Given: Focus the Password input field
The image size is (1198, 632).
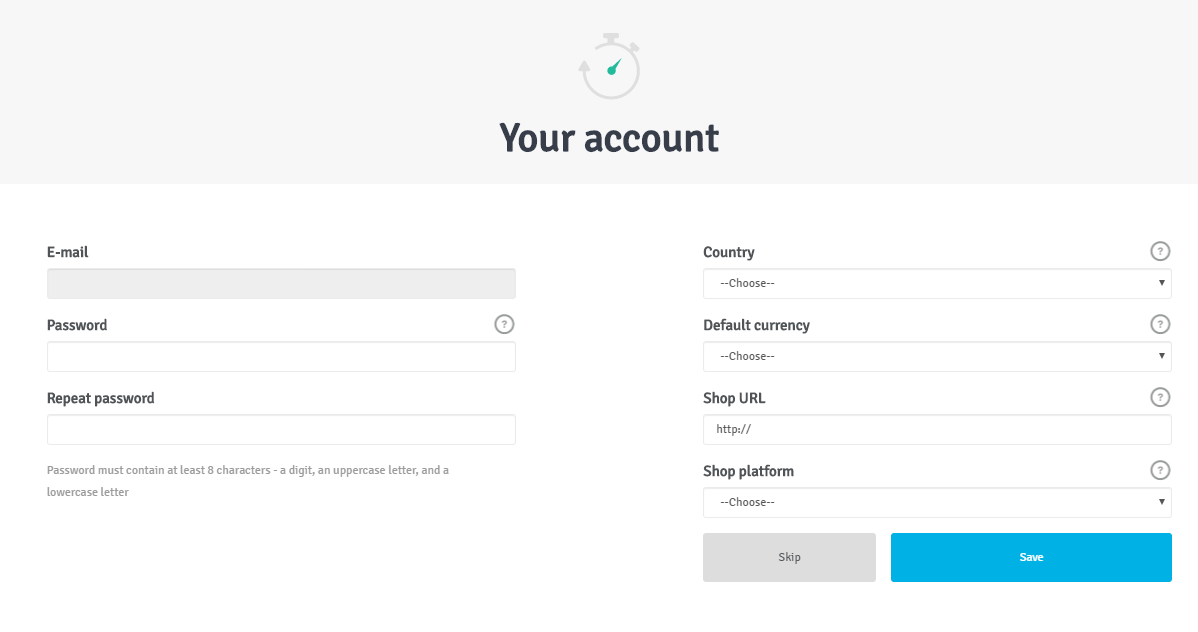Looking at the screenshot, I should tap(281, 357).
